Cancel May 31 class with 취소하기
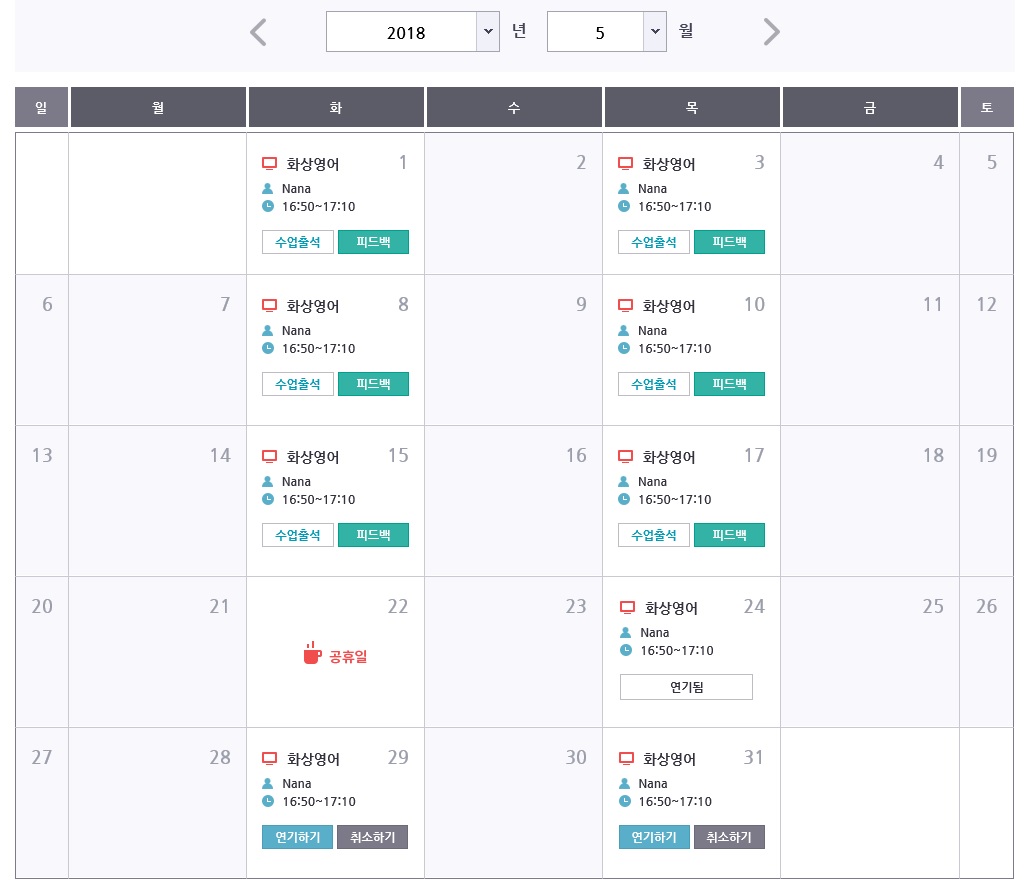The width and height of the screenshot is (1029, 885). click(729, 837)
